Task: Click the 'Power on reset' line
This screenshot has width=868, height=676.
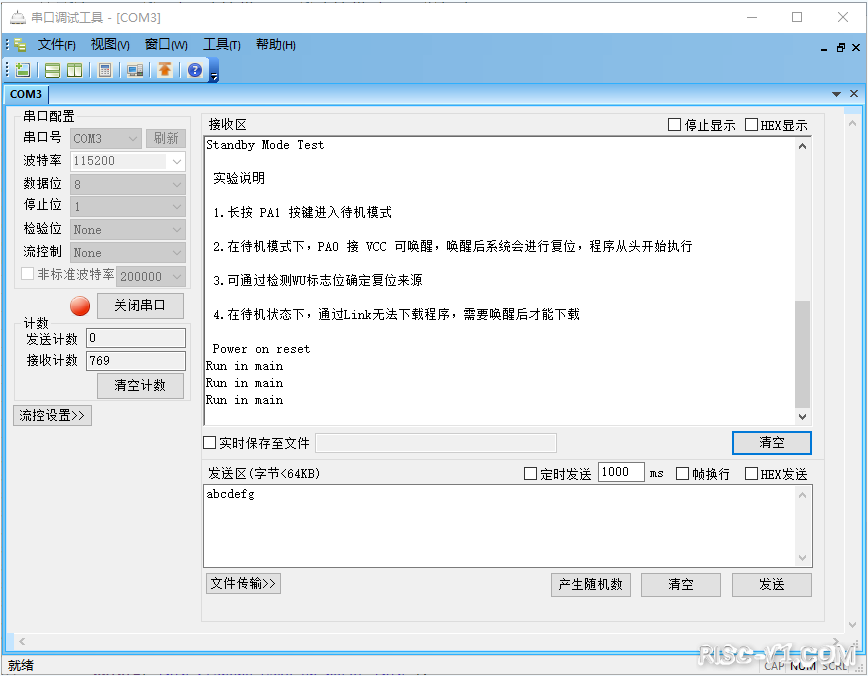Action: tap(261, 349)
